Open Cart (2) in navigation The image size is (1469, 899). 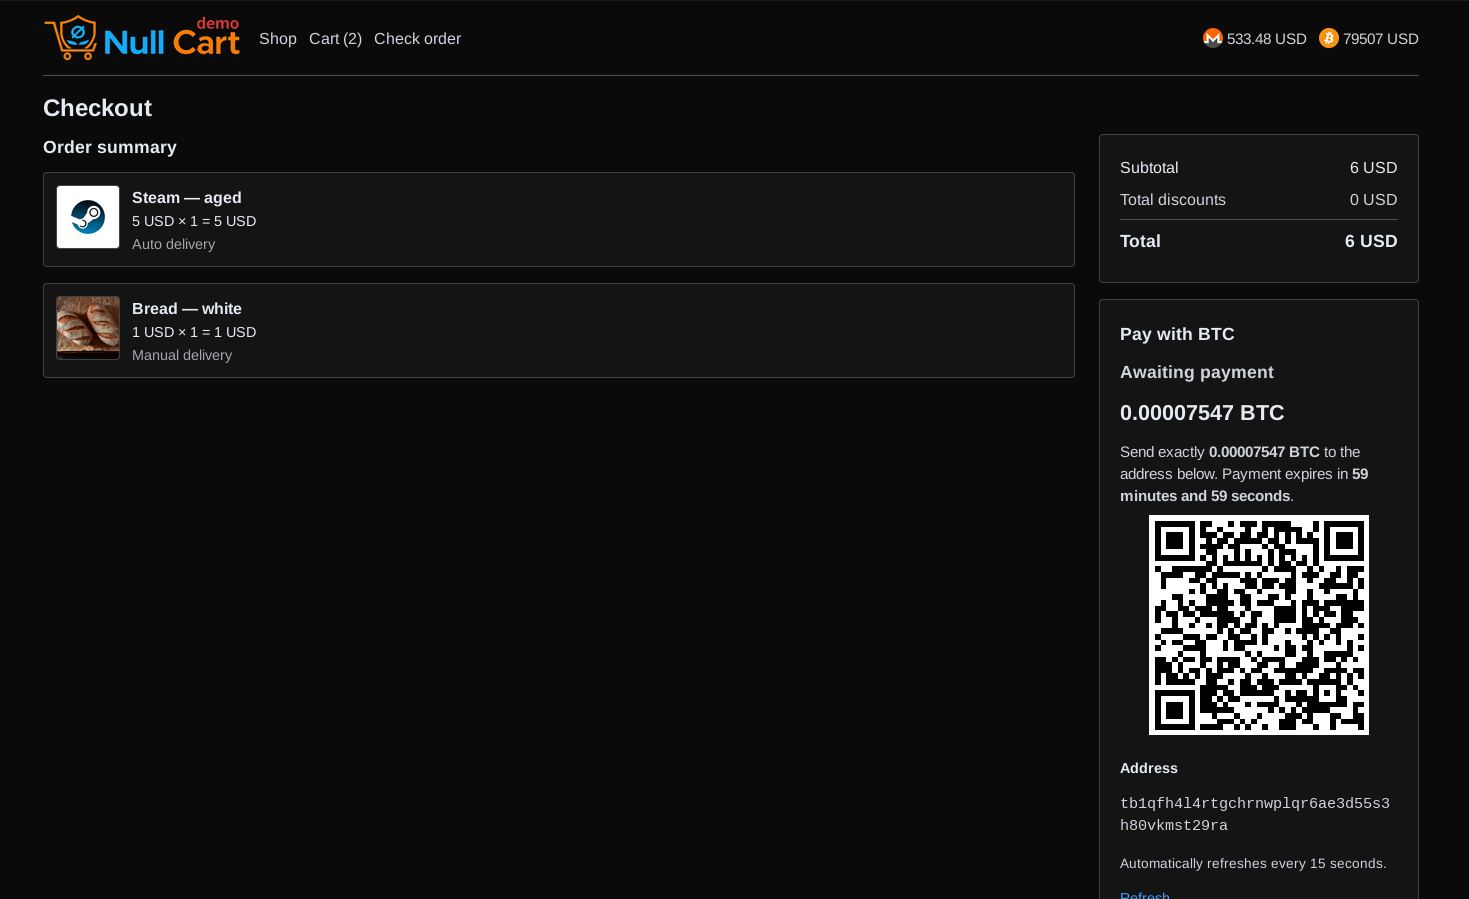tap(335, 39)
